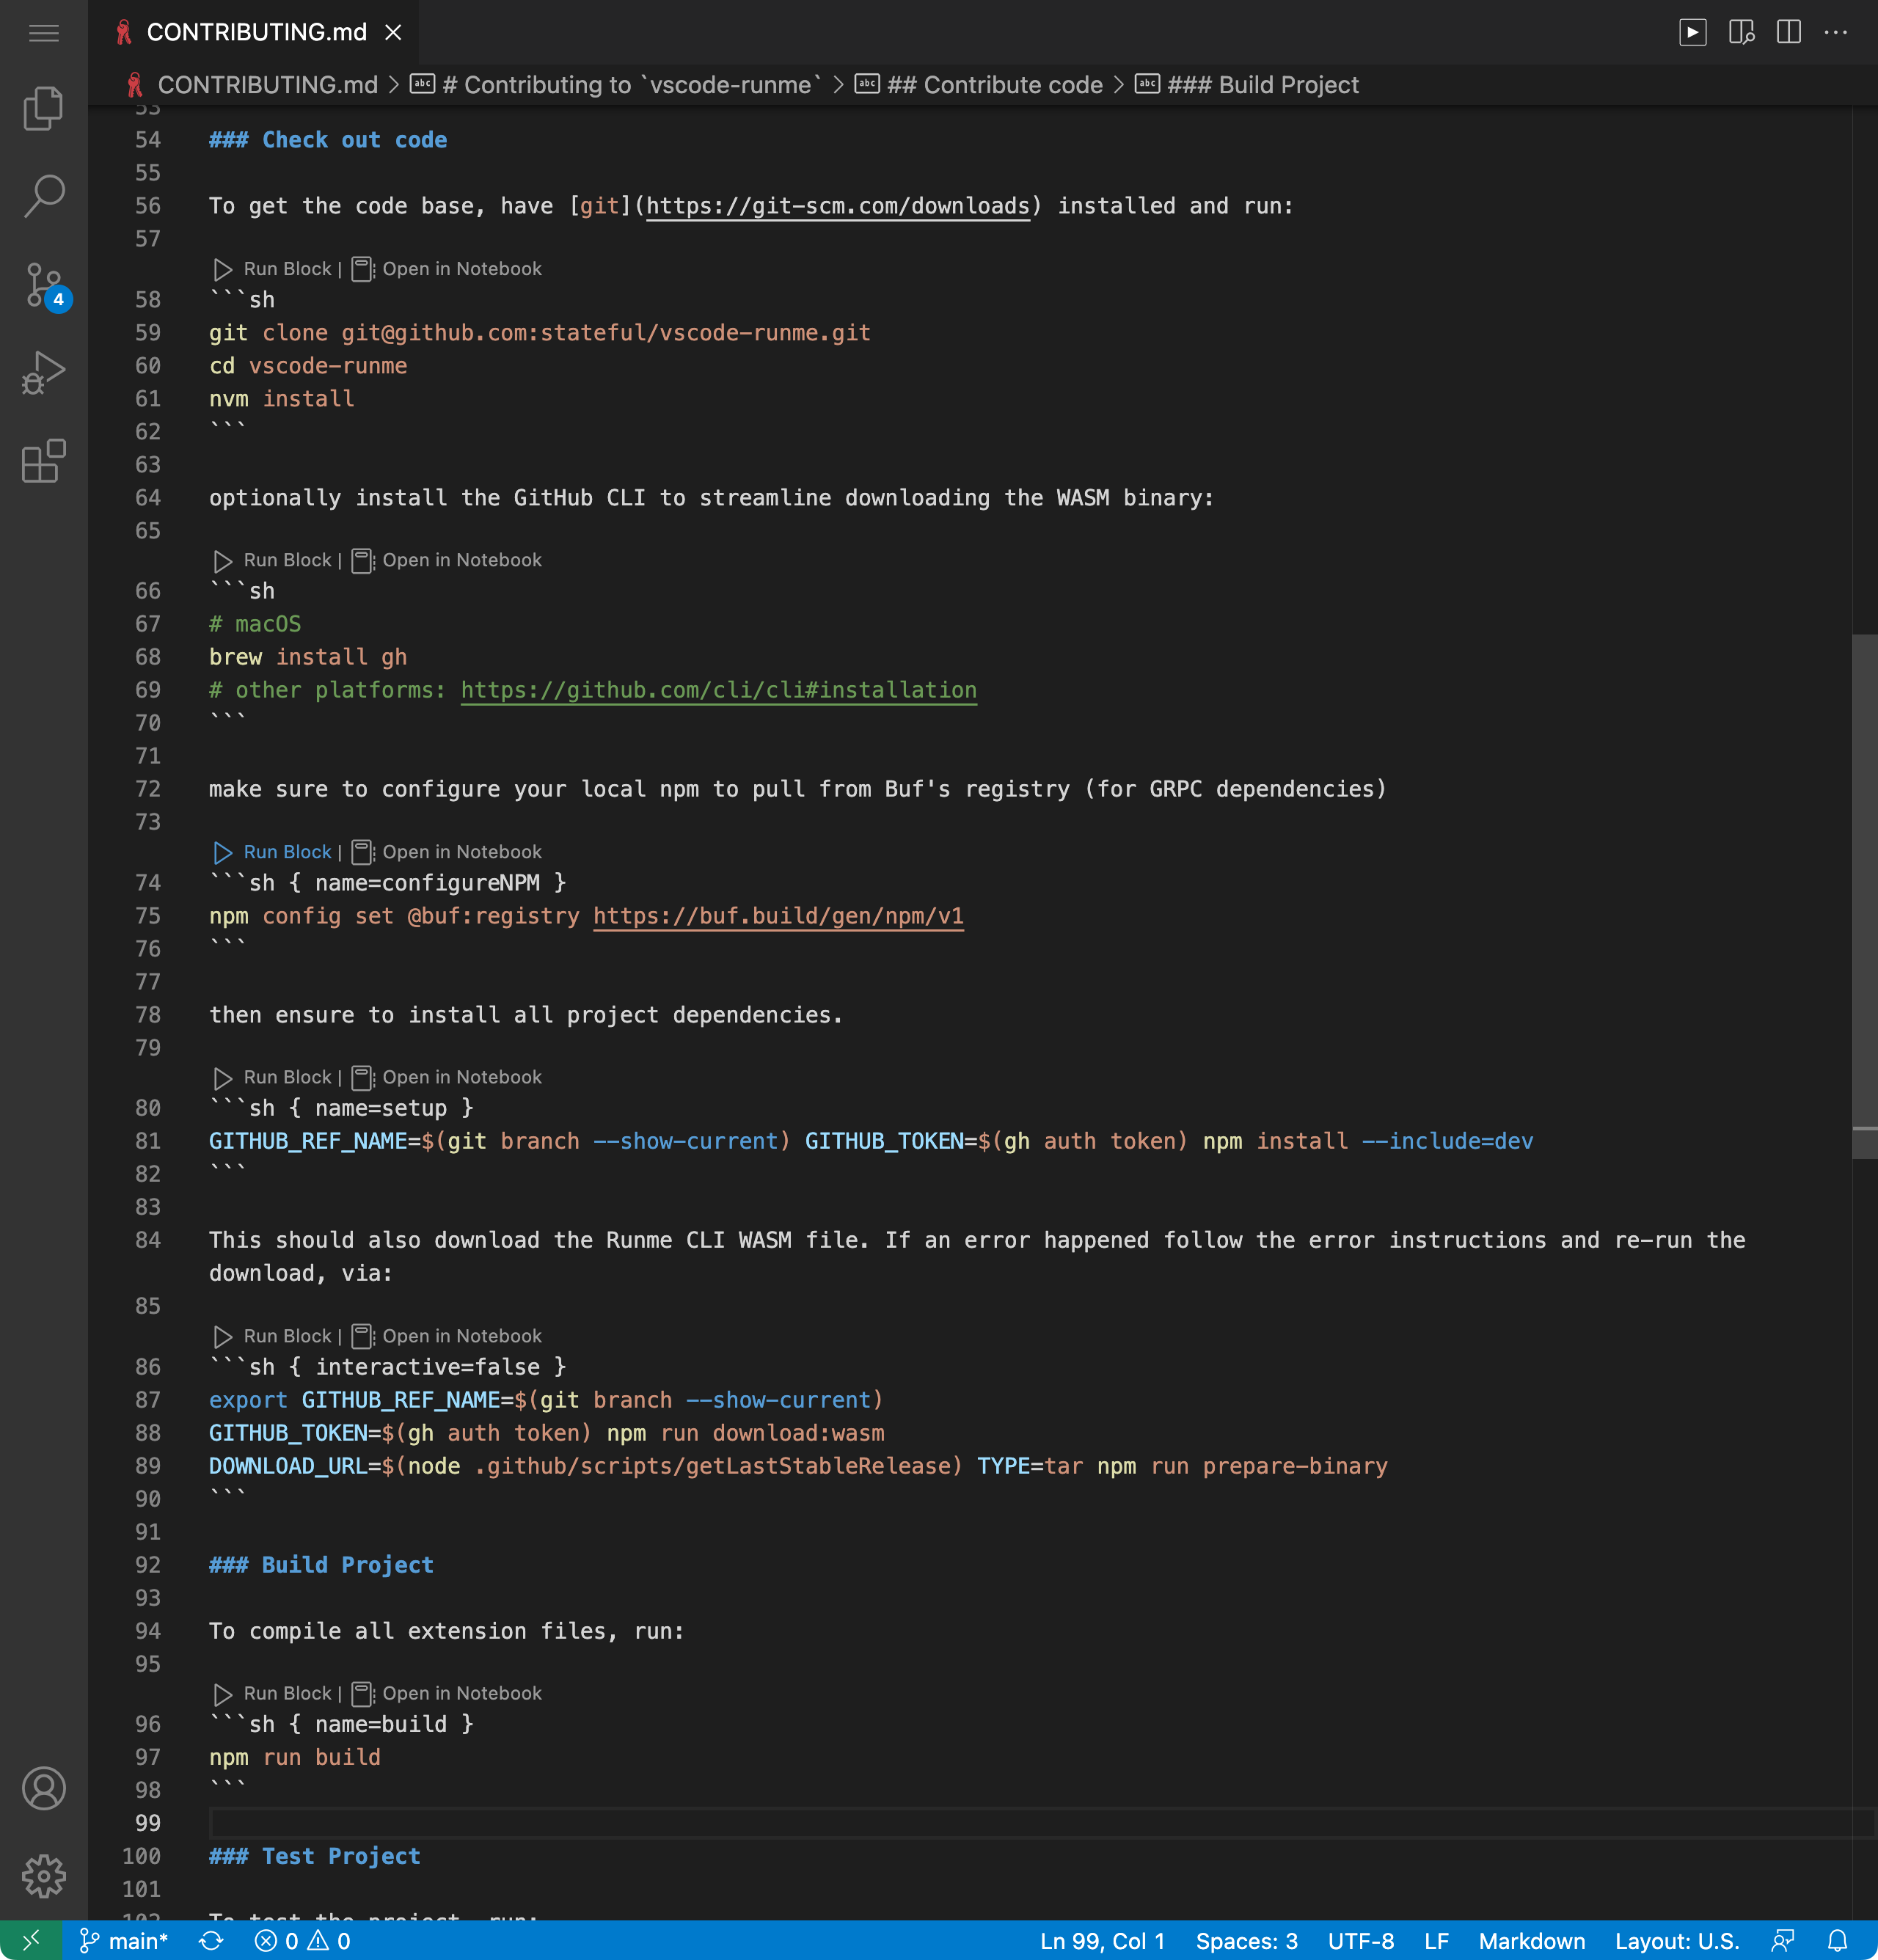
Task: Change end of line sequence LF
Action: (x=1436, y=1940)
